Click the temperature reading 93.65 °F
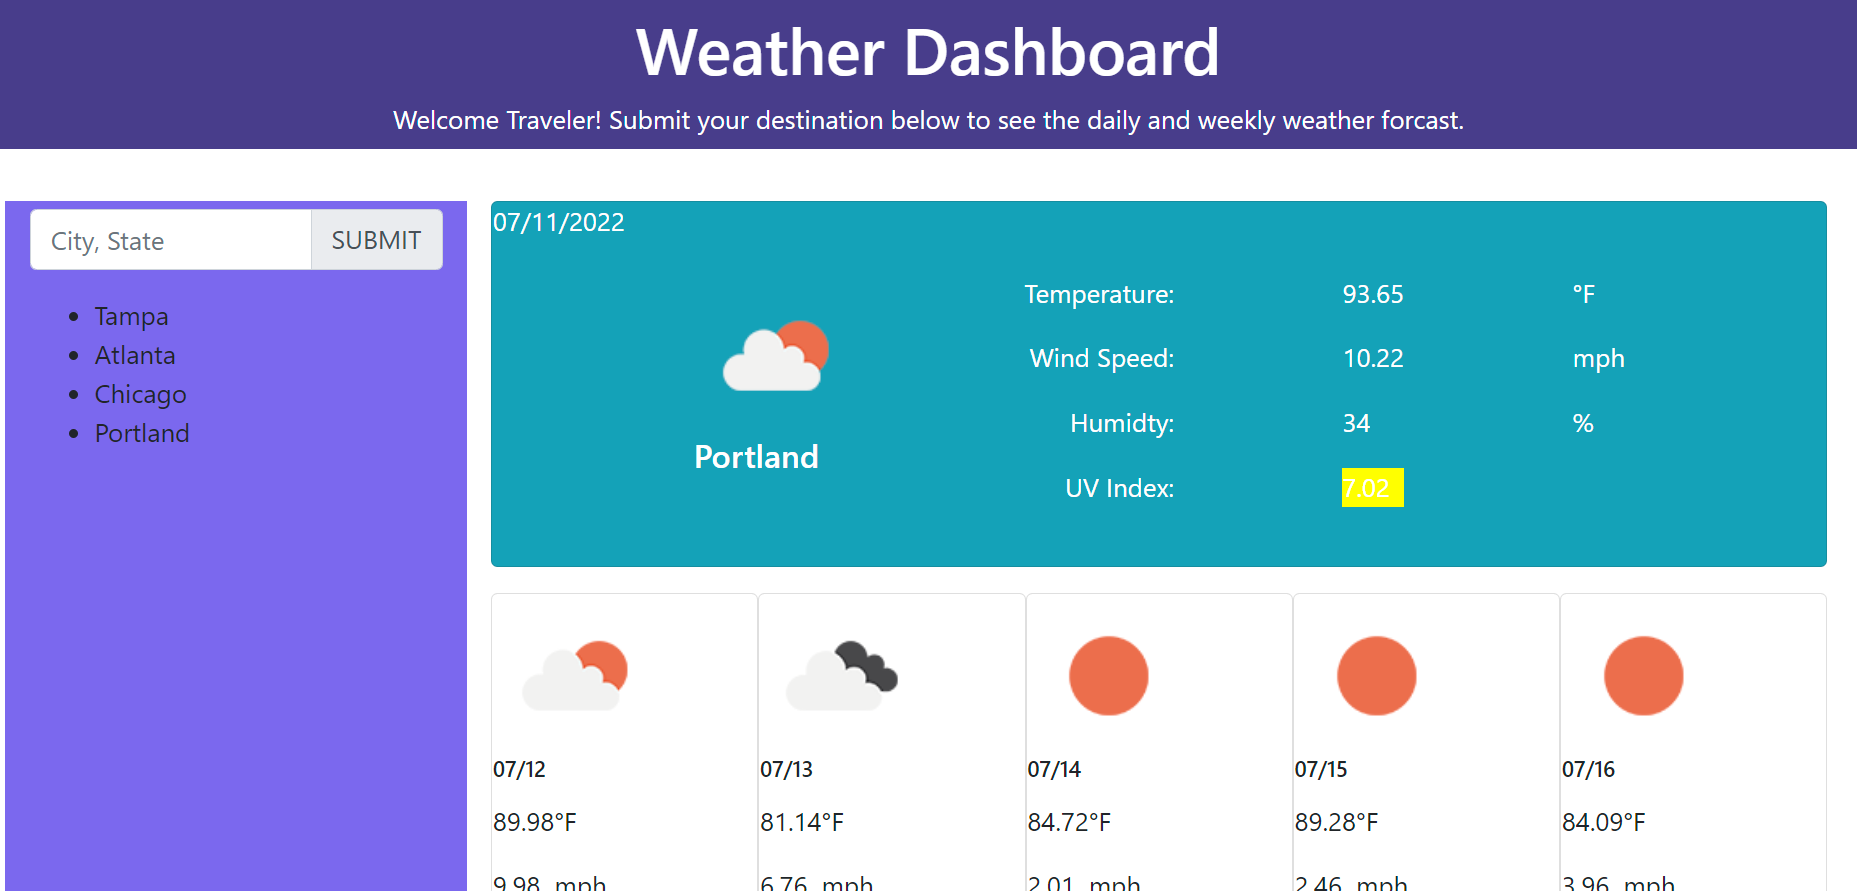 tap(1373, 294)
